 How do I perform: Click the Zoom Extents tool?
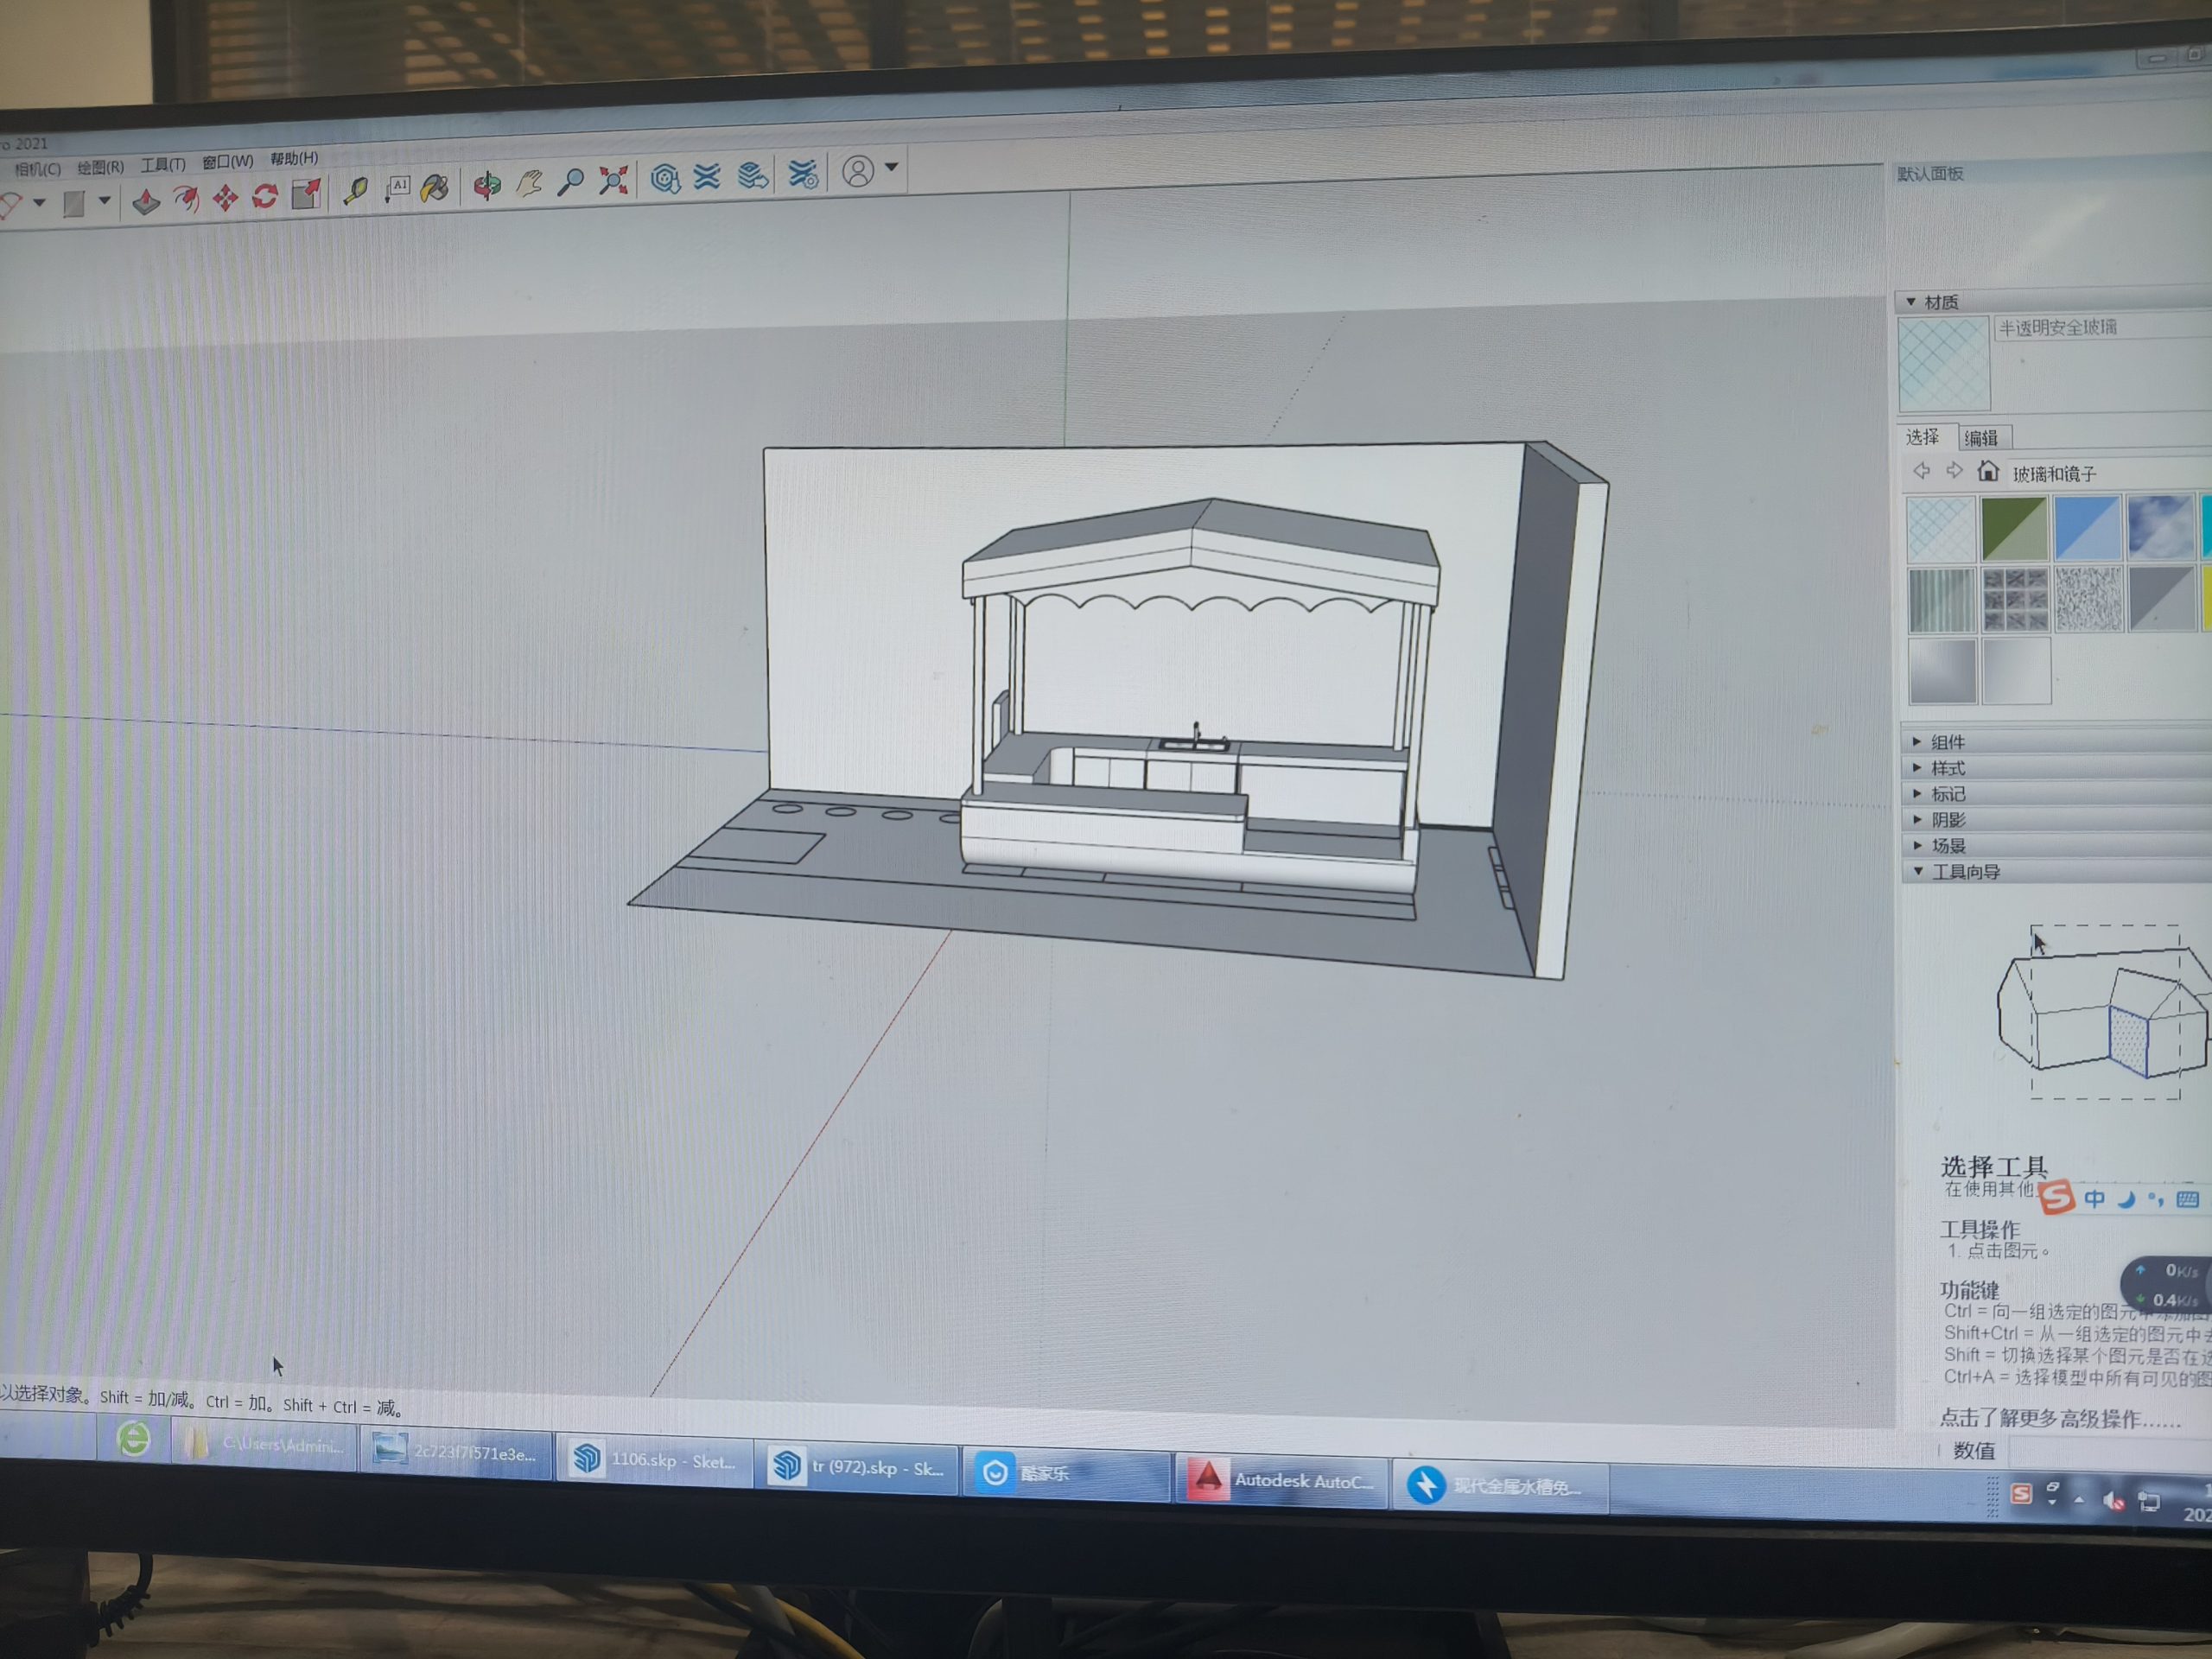tap(613, 181)
